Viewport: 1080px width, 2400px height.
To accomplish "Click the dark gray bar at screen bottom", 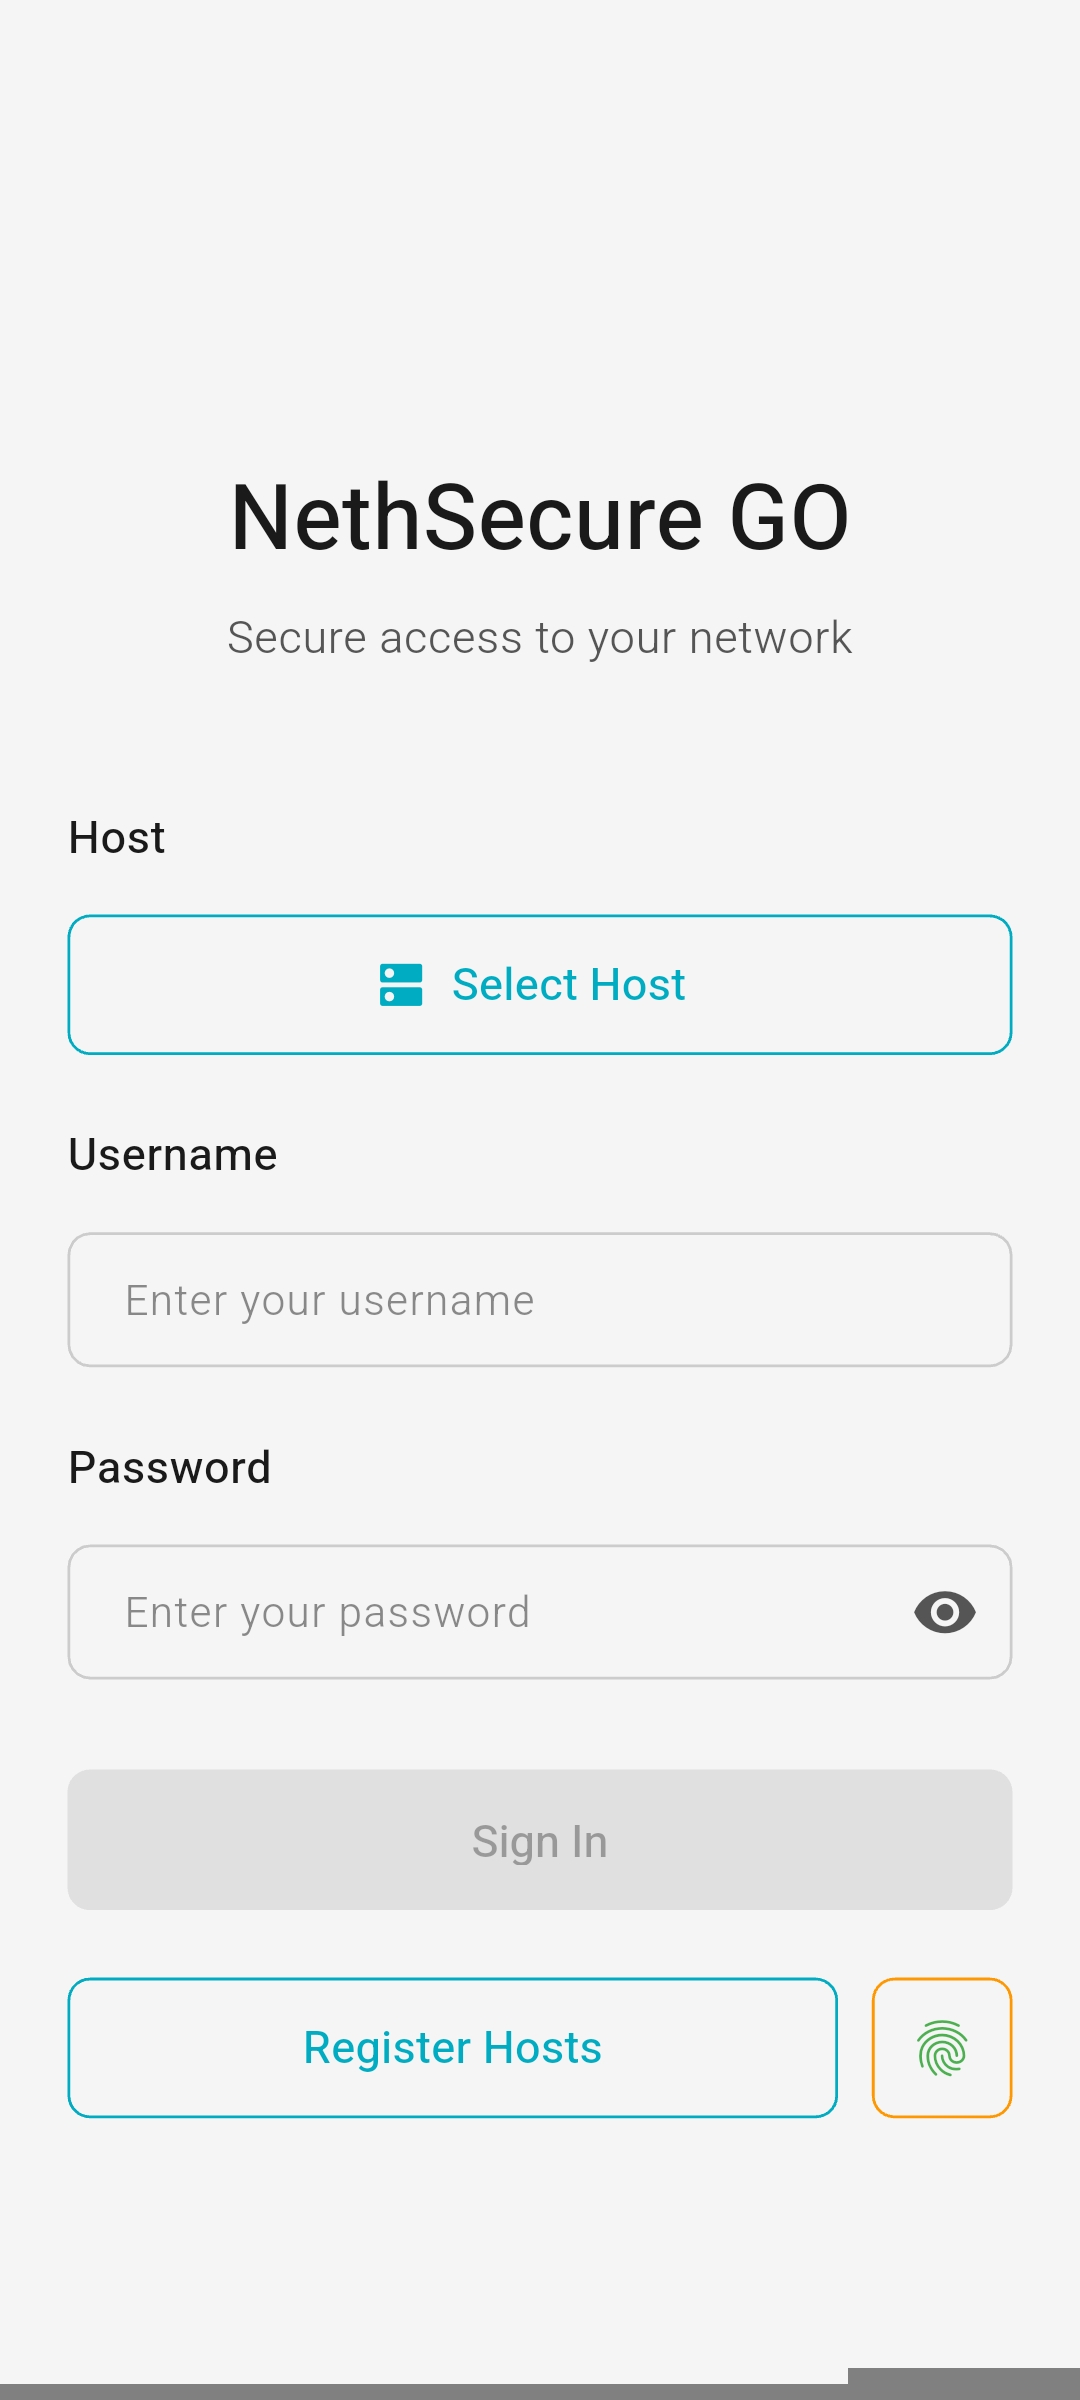I will [540, 2390].
